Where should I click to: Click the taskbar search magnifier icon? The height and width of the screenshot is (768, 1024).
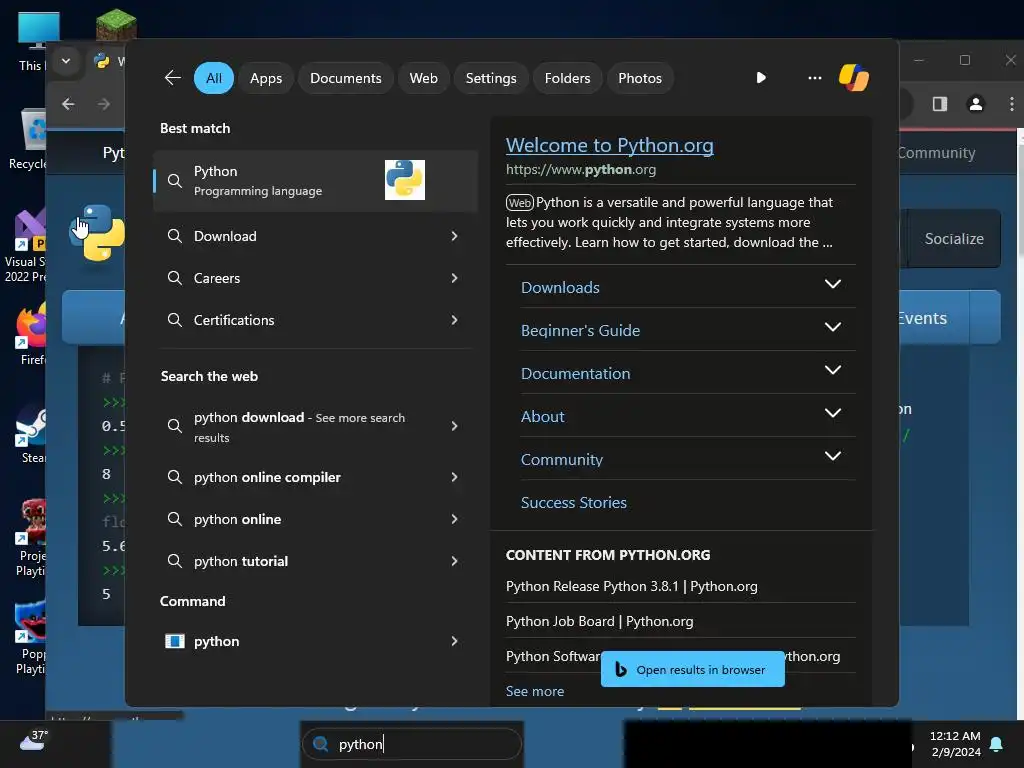pyautogui.click(x=320, y=744)
